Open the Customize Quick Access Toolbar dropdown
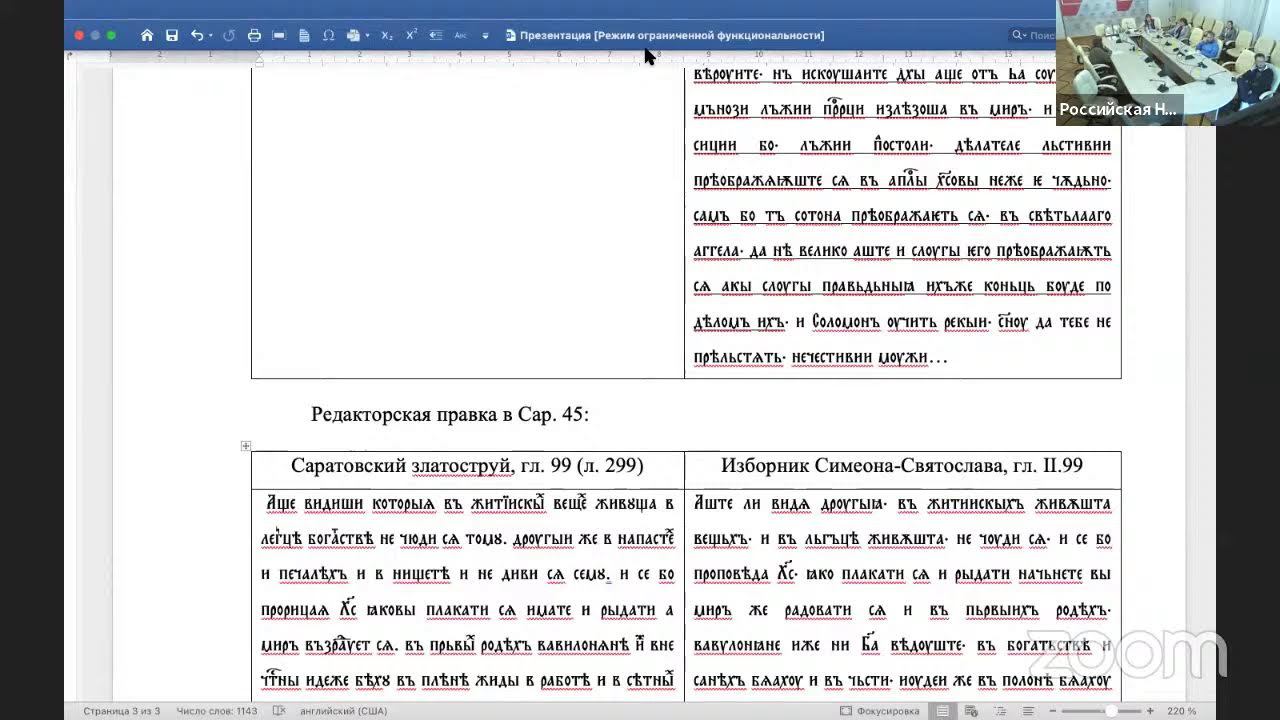The width and height of the screenshot is (1280, 720). (486, 36)
